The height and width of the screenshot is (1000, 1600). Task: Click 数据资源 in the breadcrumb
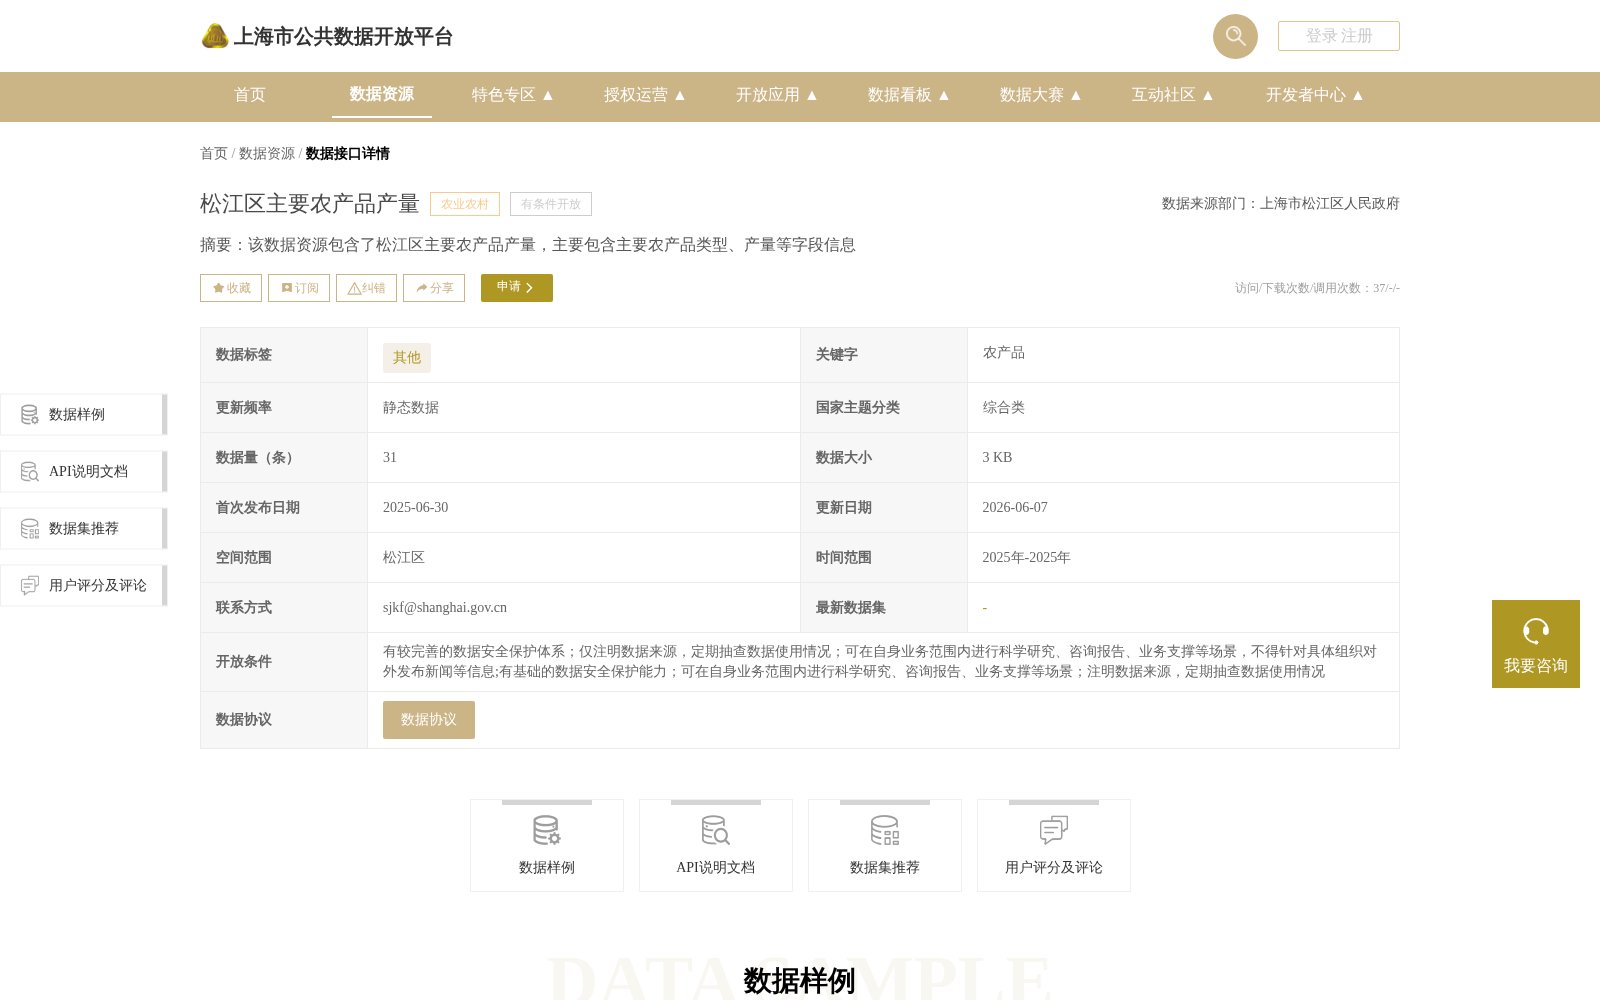point(267,154)
